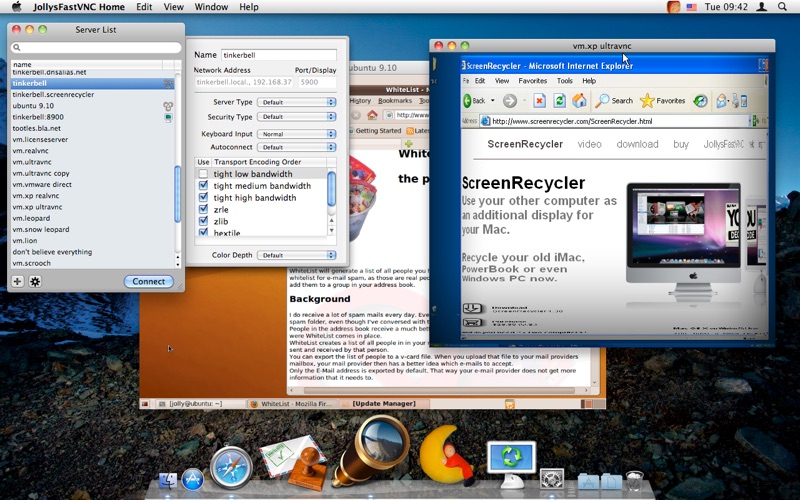Expand the Color Depth dropdown

pyautogui.click(x=297, y=255)
